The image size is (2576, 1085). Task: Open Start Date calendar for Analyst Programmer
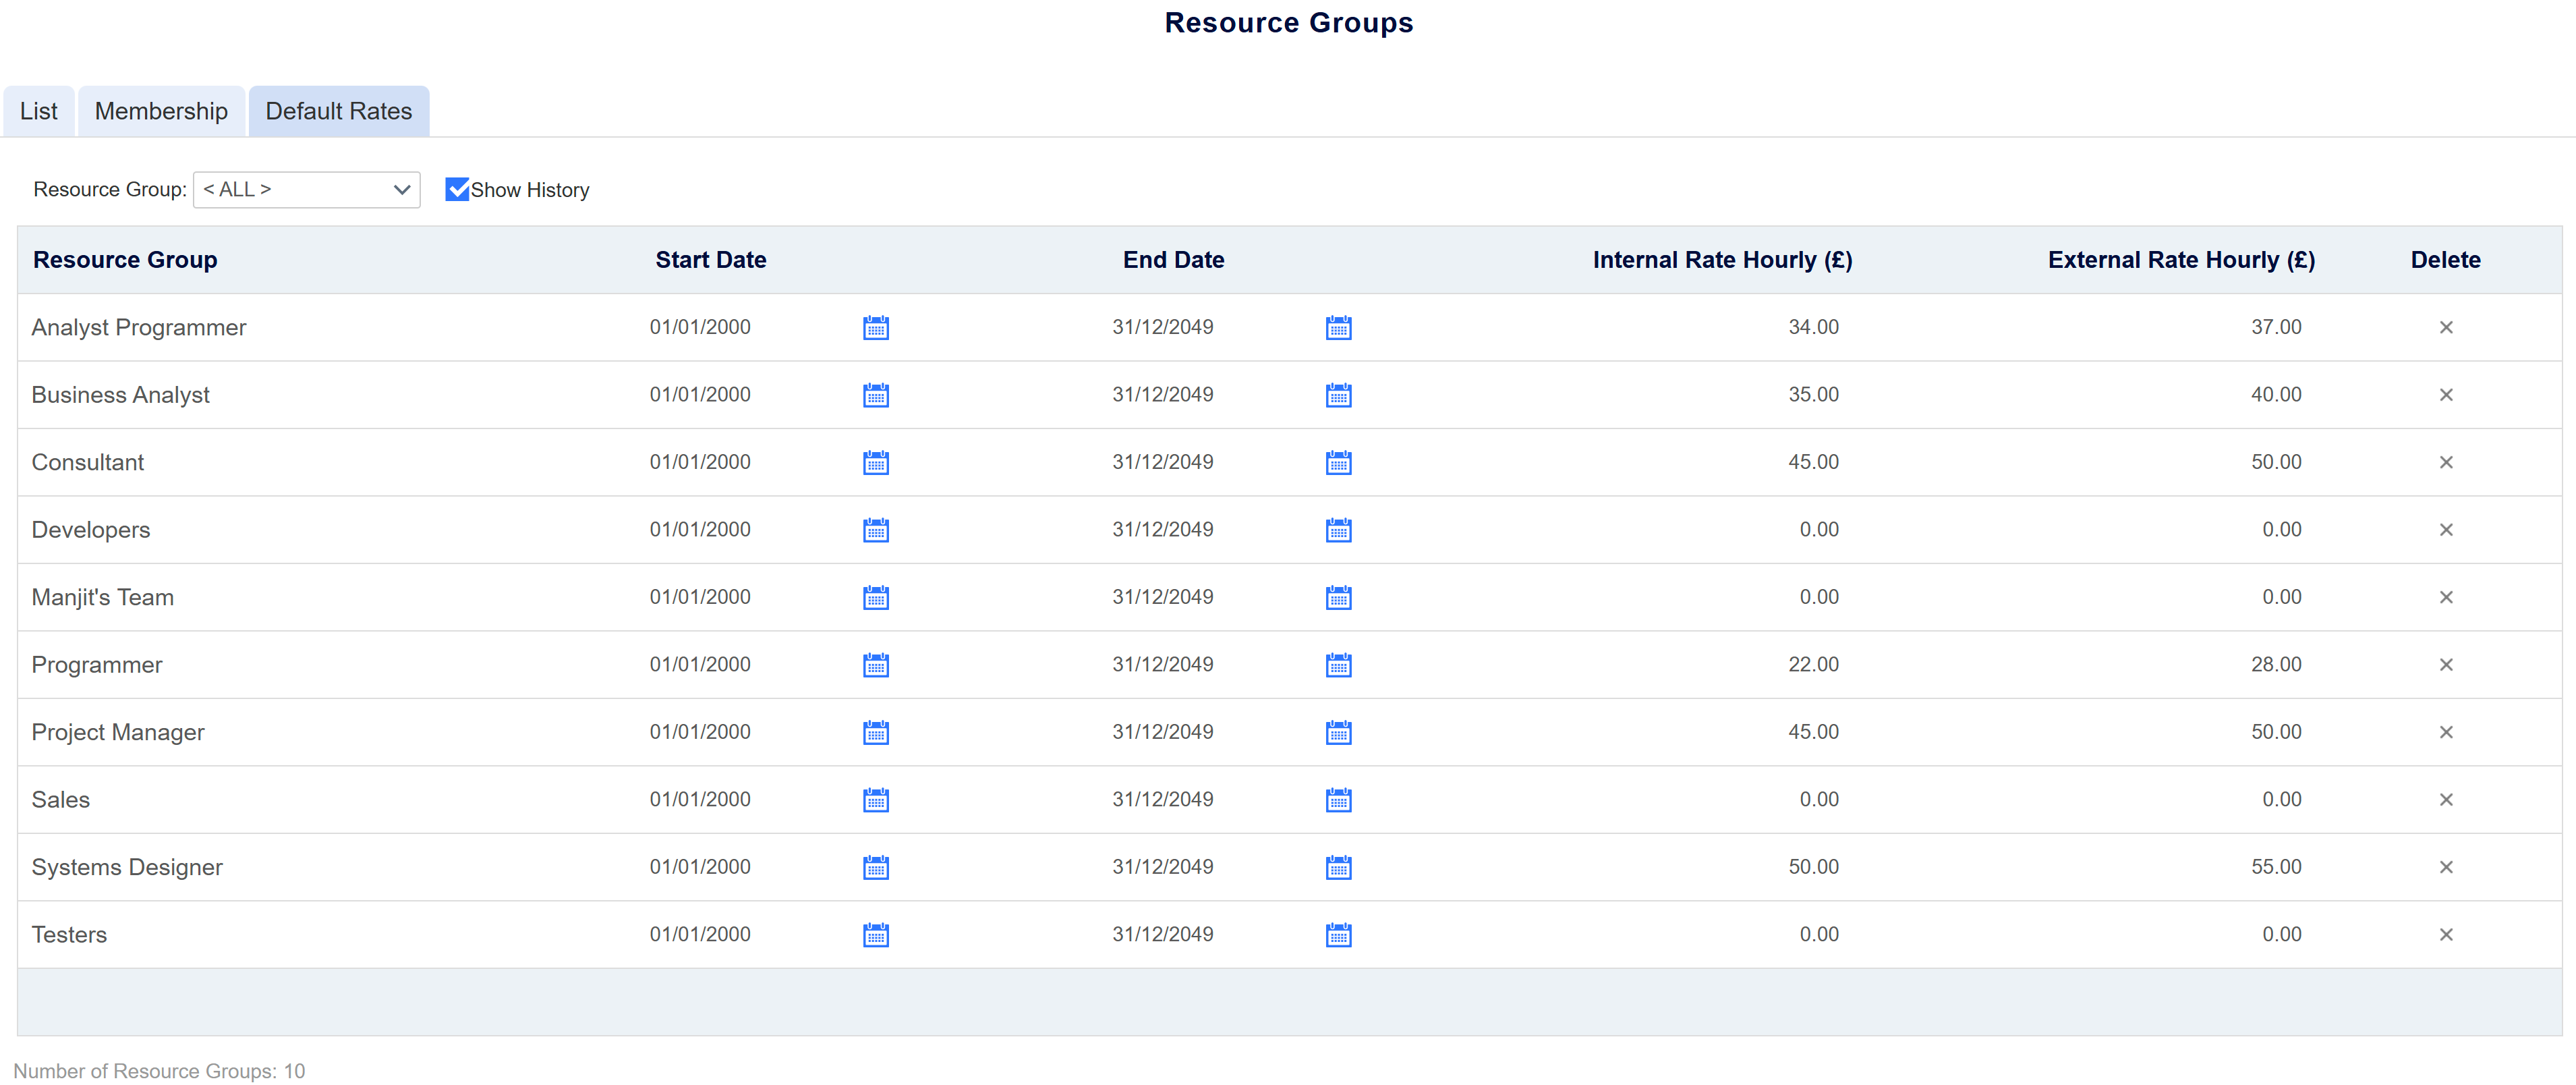(x=875, y=328)
